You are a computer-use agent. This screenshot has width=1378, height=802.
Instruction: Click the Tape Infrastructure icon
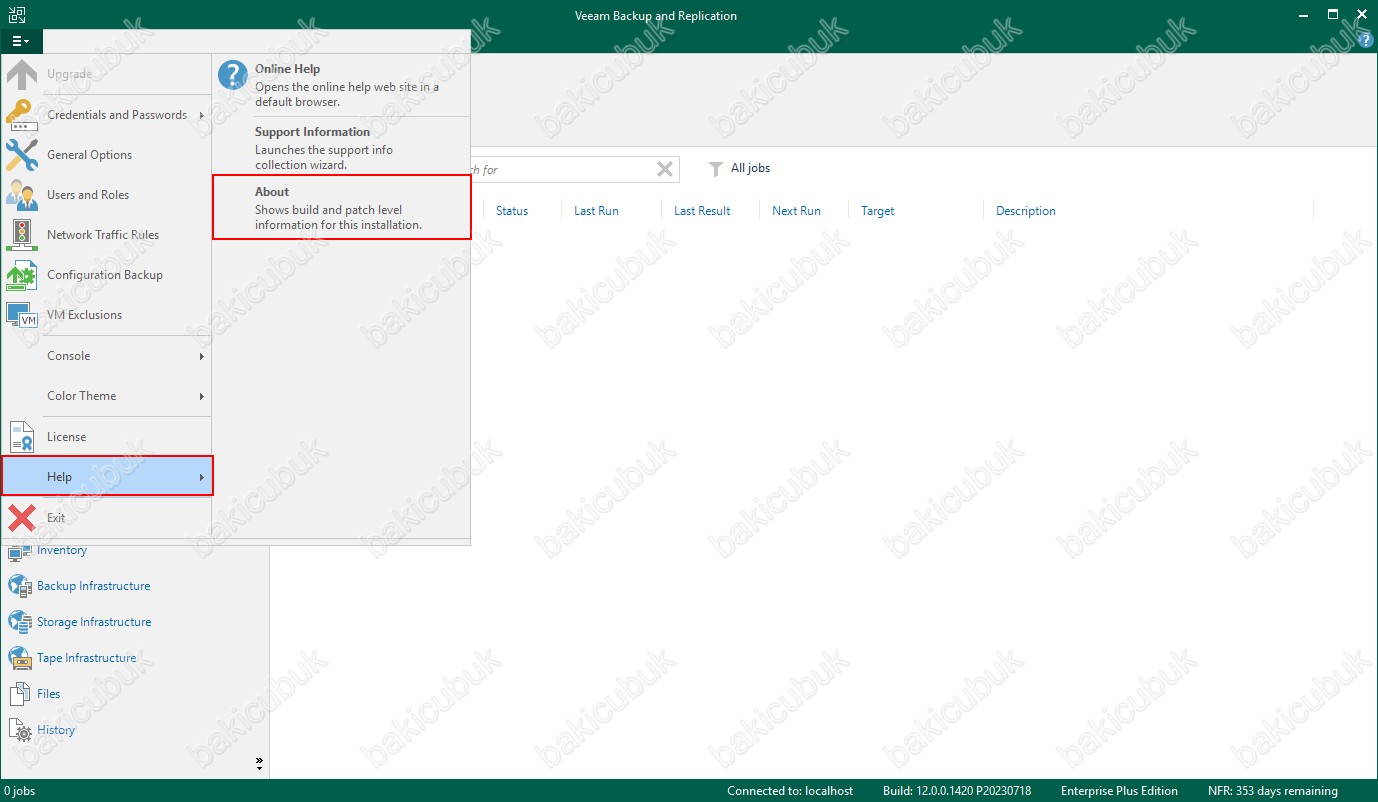tap(20, 658)
